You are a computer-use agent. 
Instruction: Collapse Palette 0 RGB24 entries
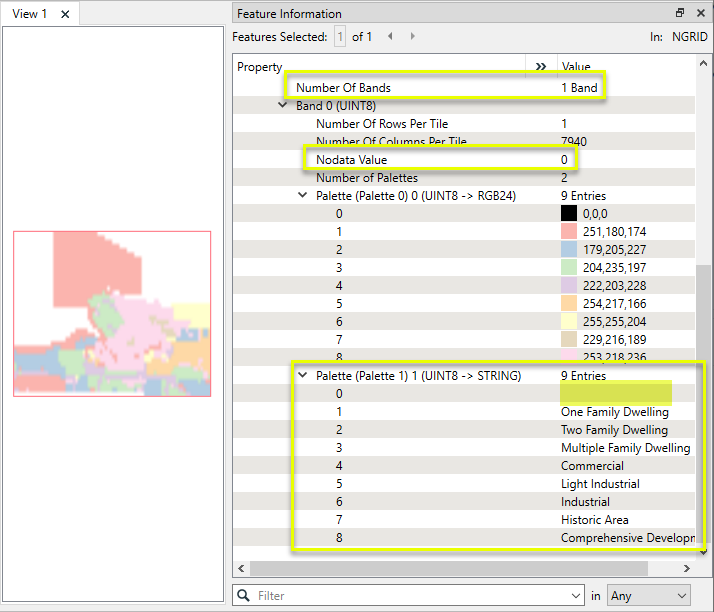[x=303, y=196]
